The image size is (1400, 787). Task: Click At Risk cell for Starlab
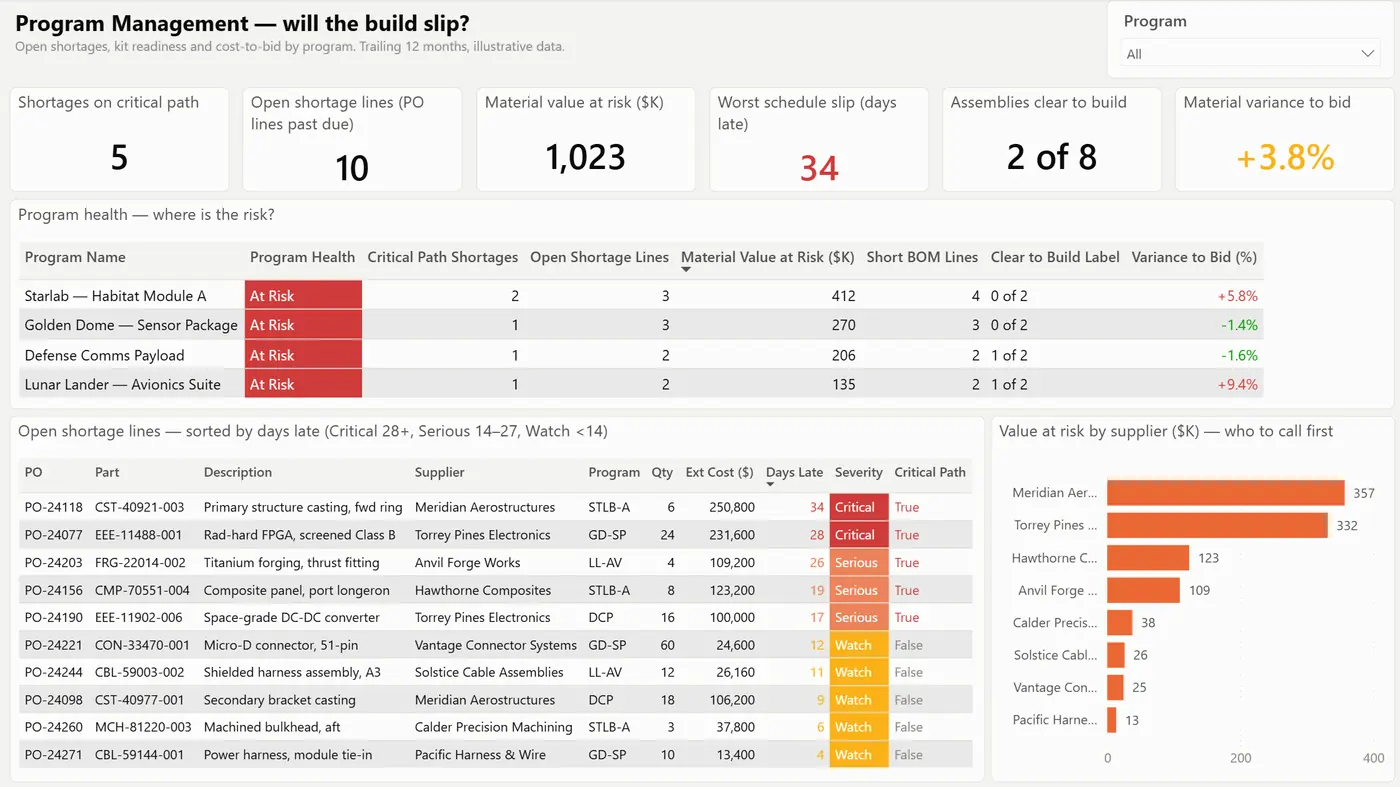(x=303, y=296)
